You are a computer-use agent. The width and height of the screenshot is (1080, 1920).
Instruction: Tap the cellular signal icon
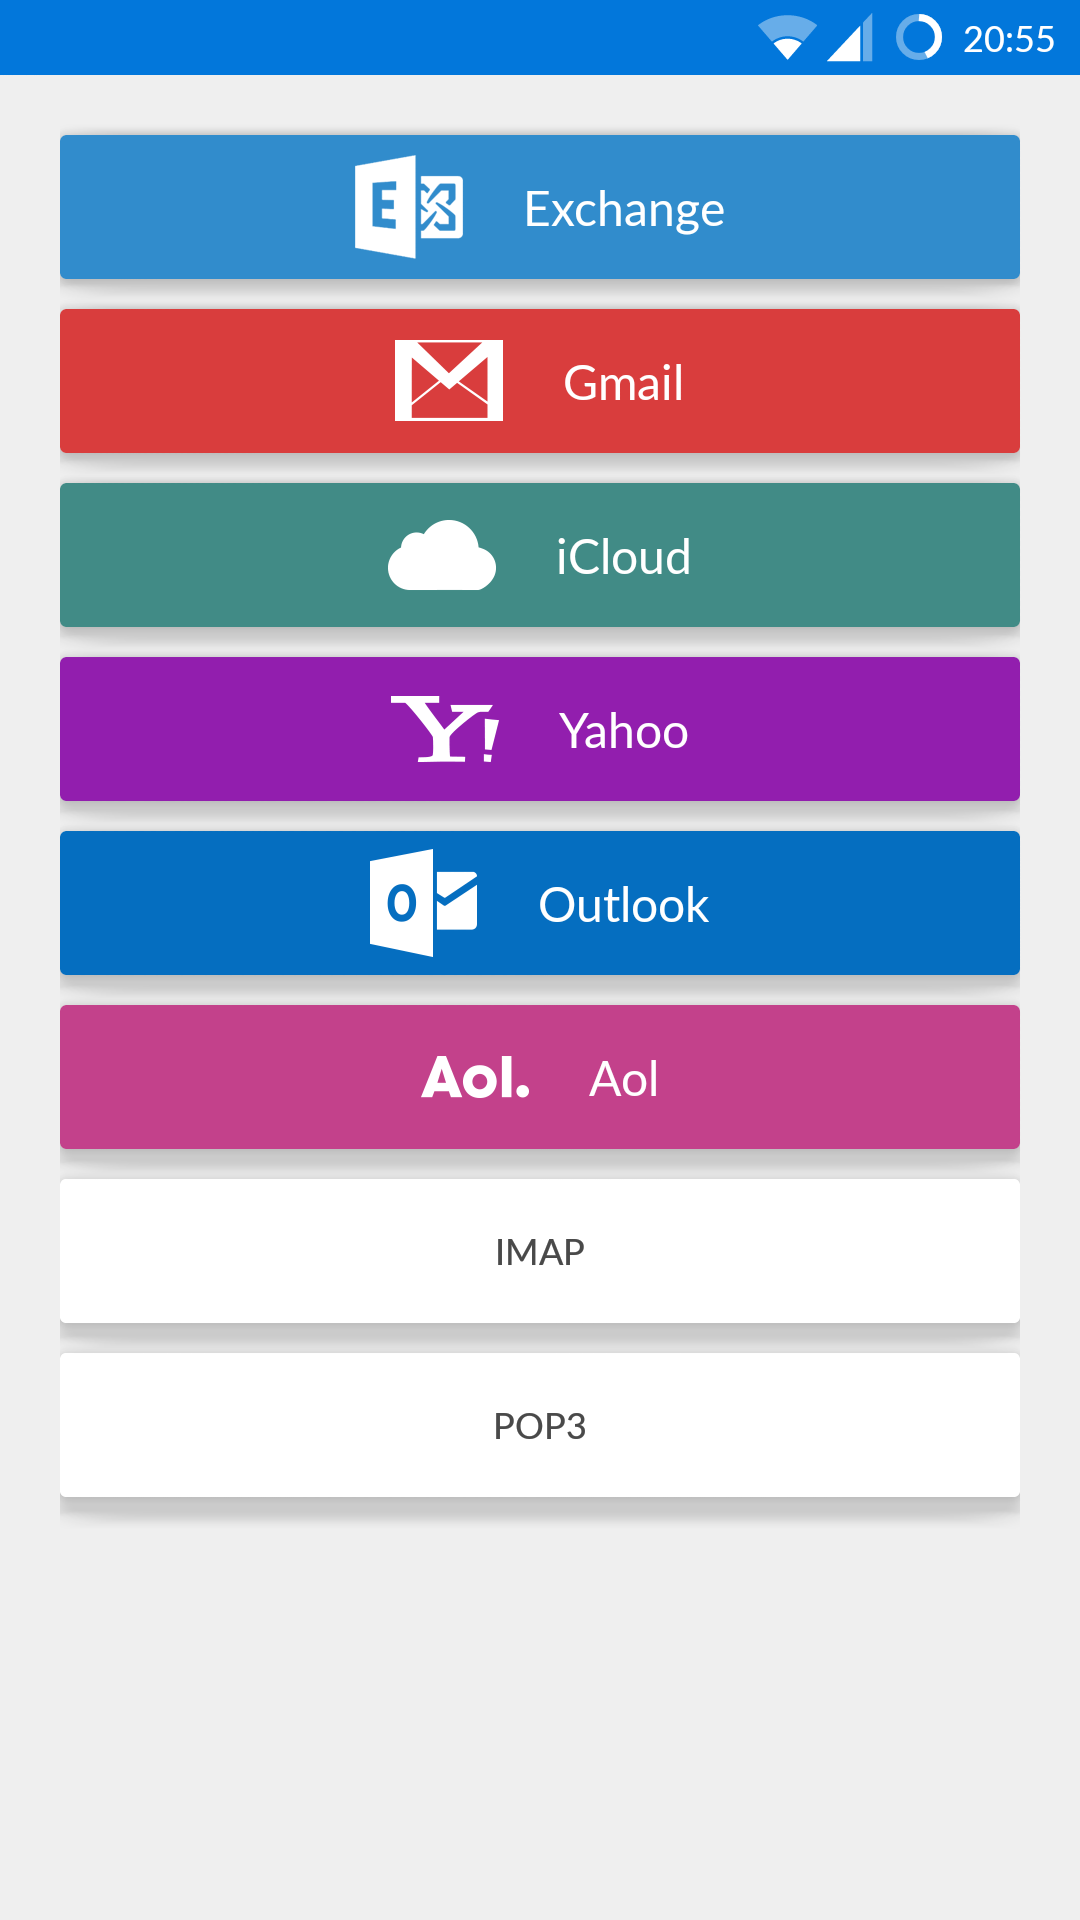[850, 38]
